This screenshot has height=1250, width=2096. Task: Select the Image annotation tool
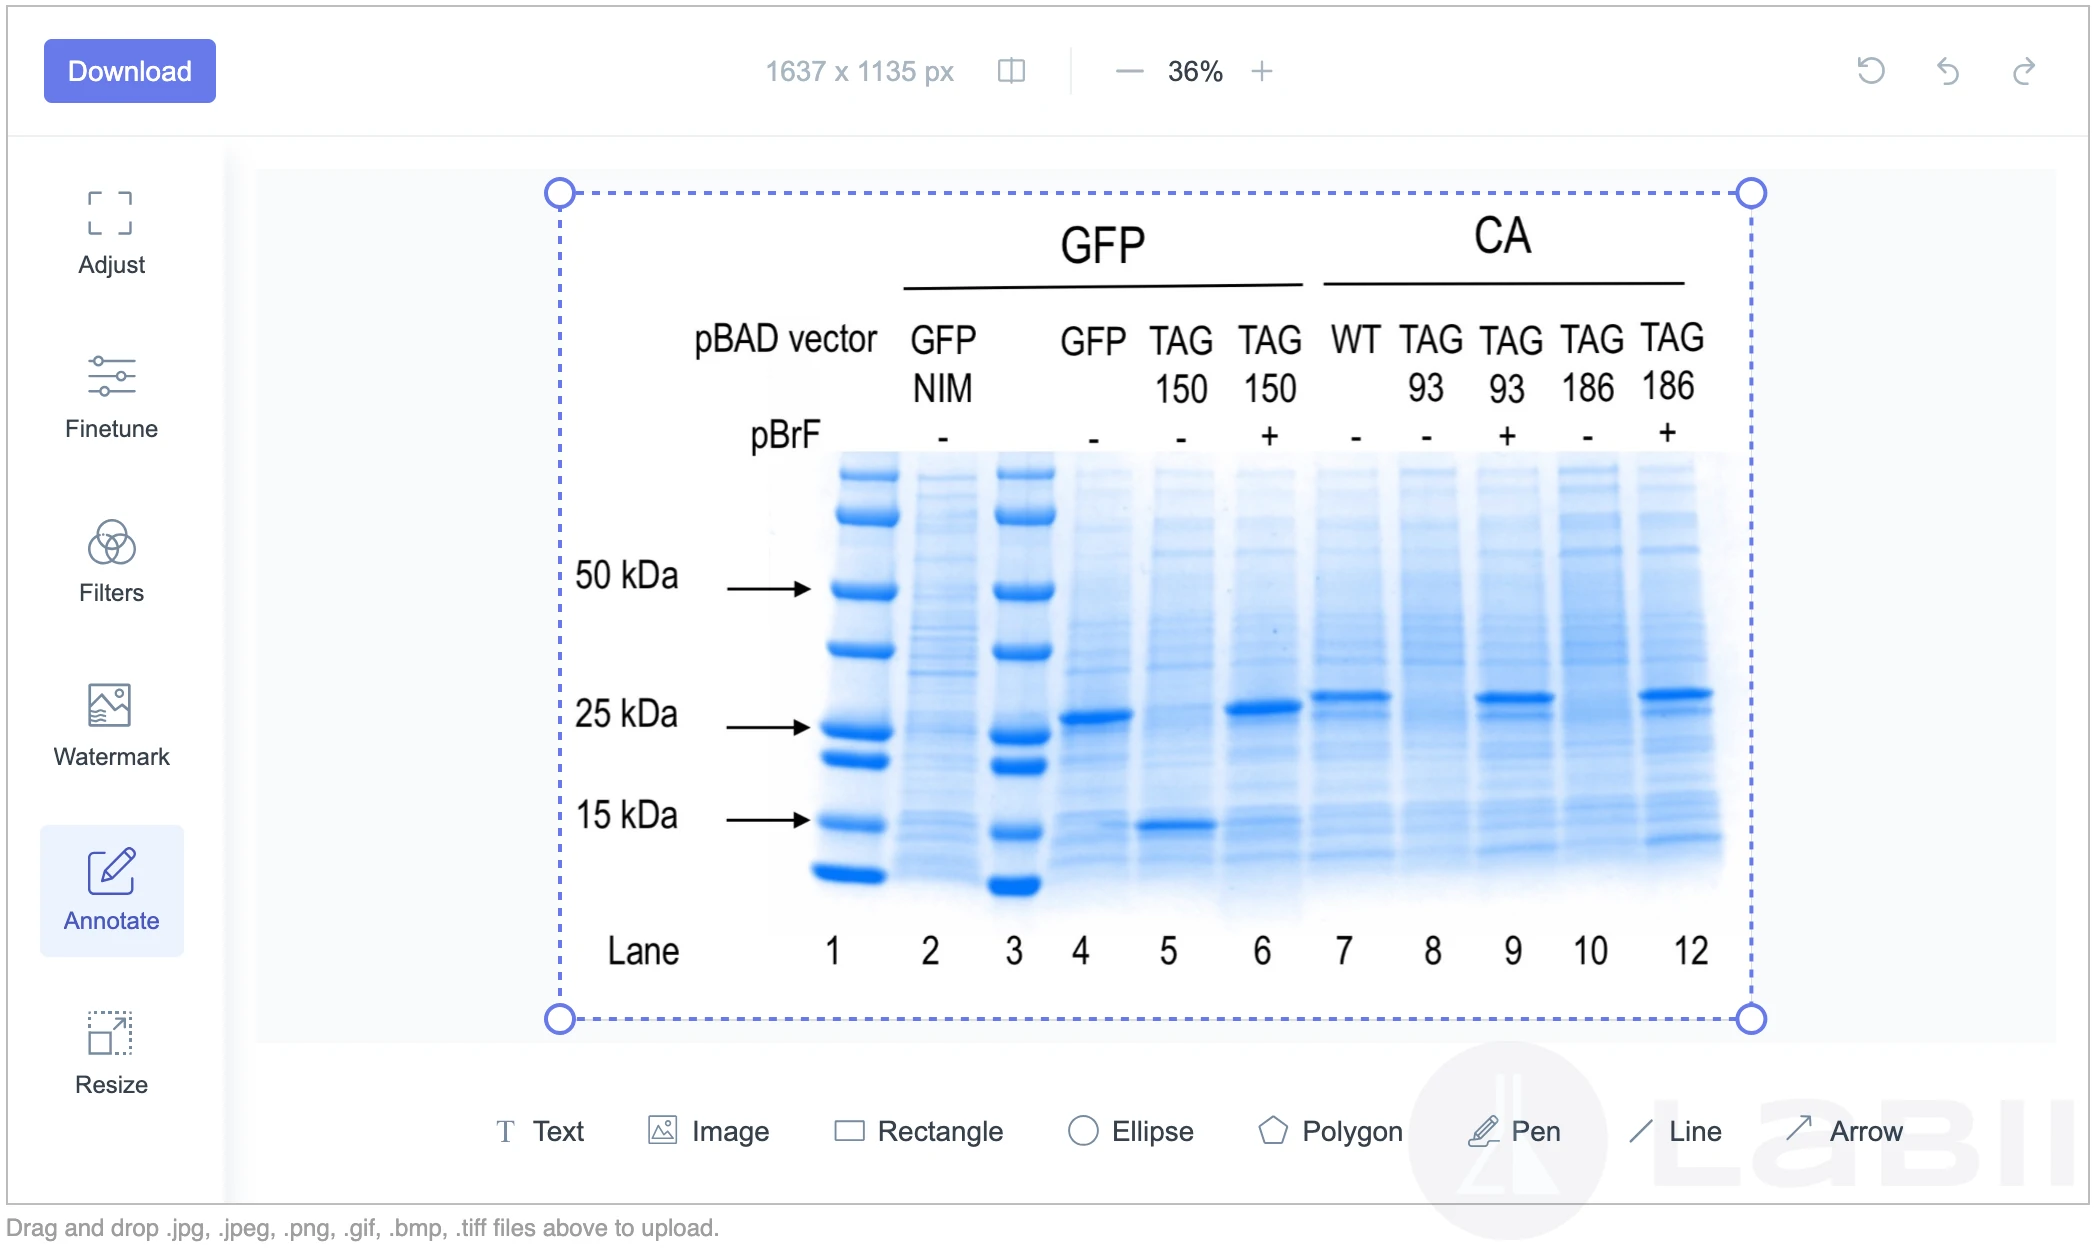pyautogui.click(x=709, y=1131)
